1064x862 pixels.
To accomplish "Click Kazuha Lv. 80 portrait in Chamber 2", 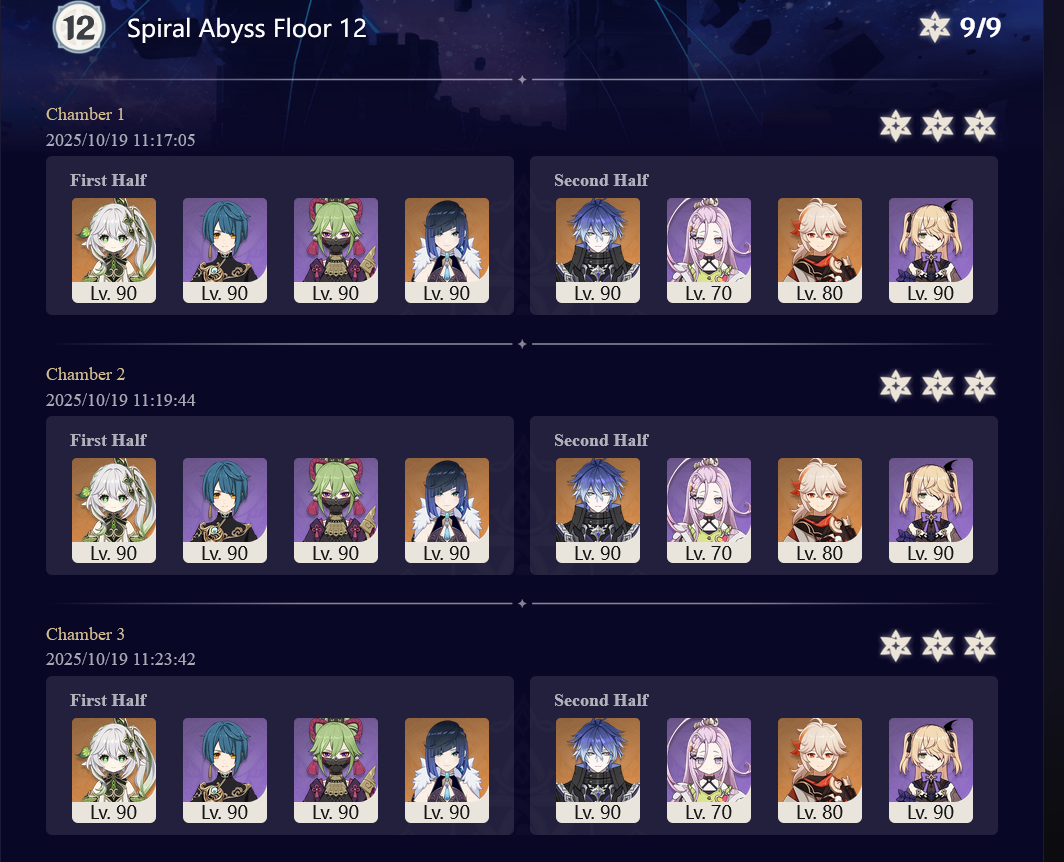I will [820, 510].
